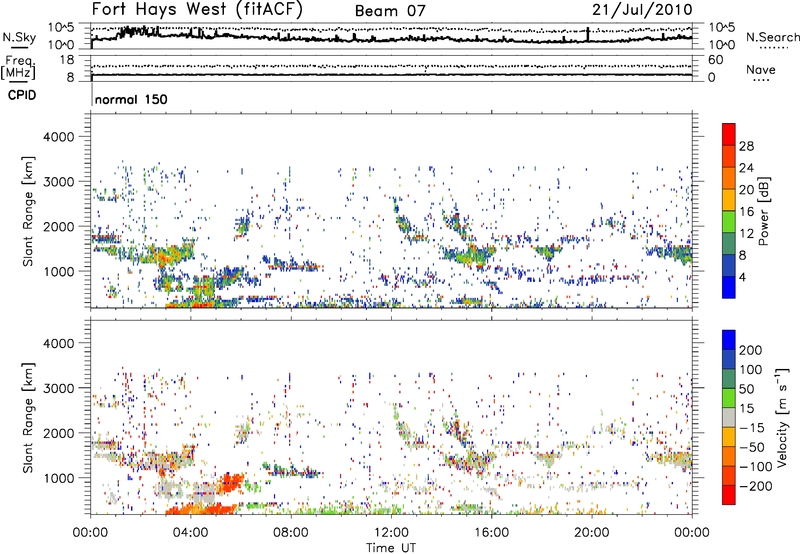Click the '1000' tick on the velocity panel
The height and width of the screenshot is (554, 800).
58,478
